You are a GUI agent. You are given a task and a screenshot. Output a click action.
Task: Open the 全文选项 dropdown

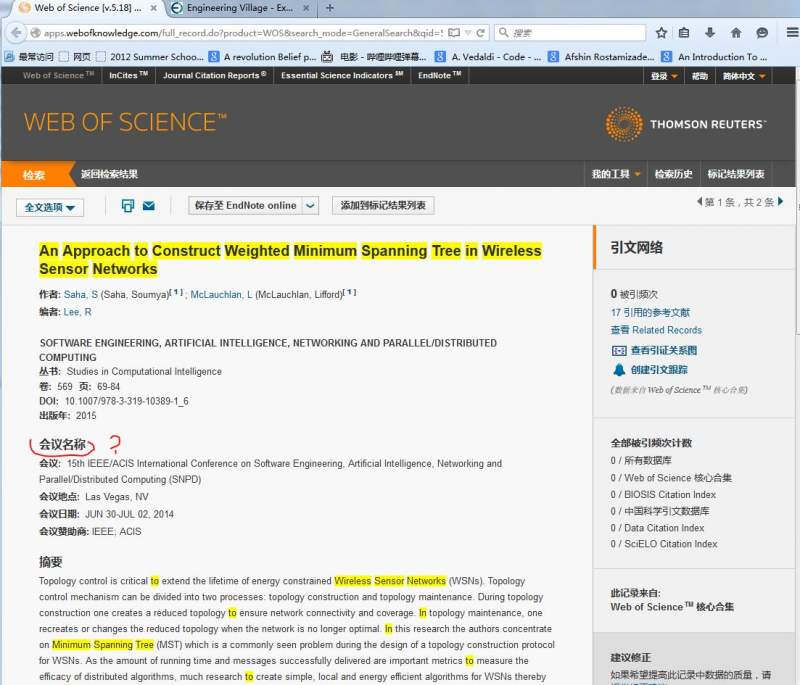(x=49, y=207)
